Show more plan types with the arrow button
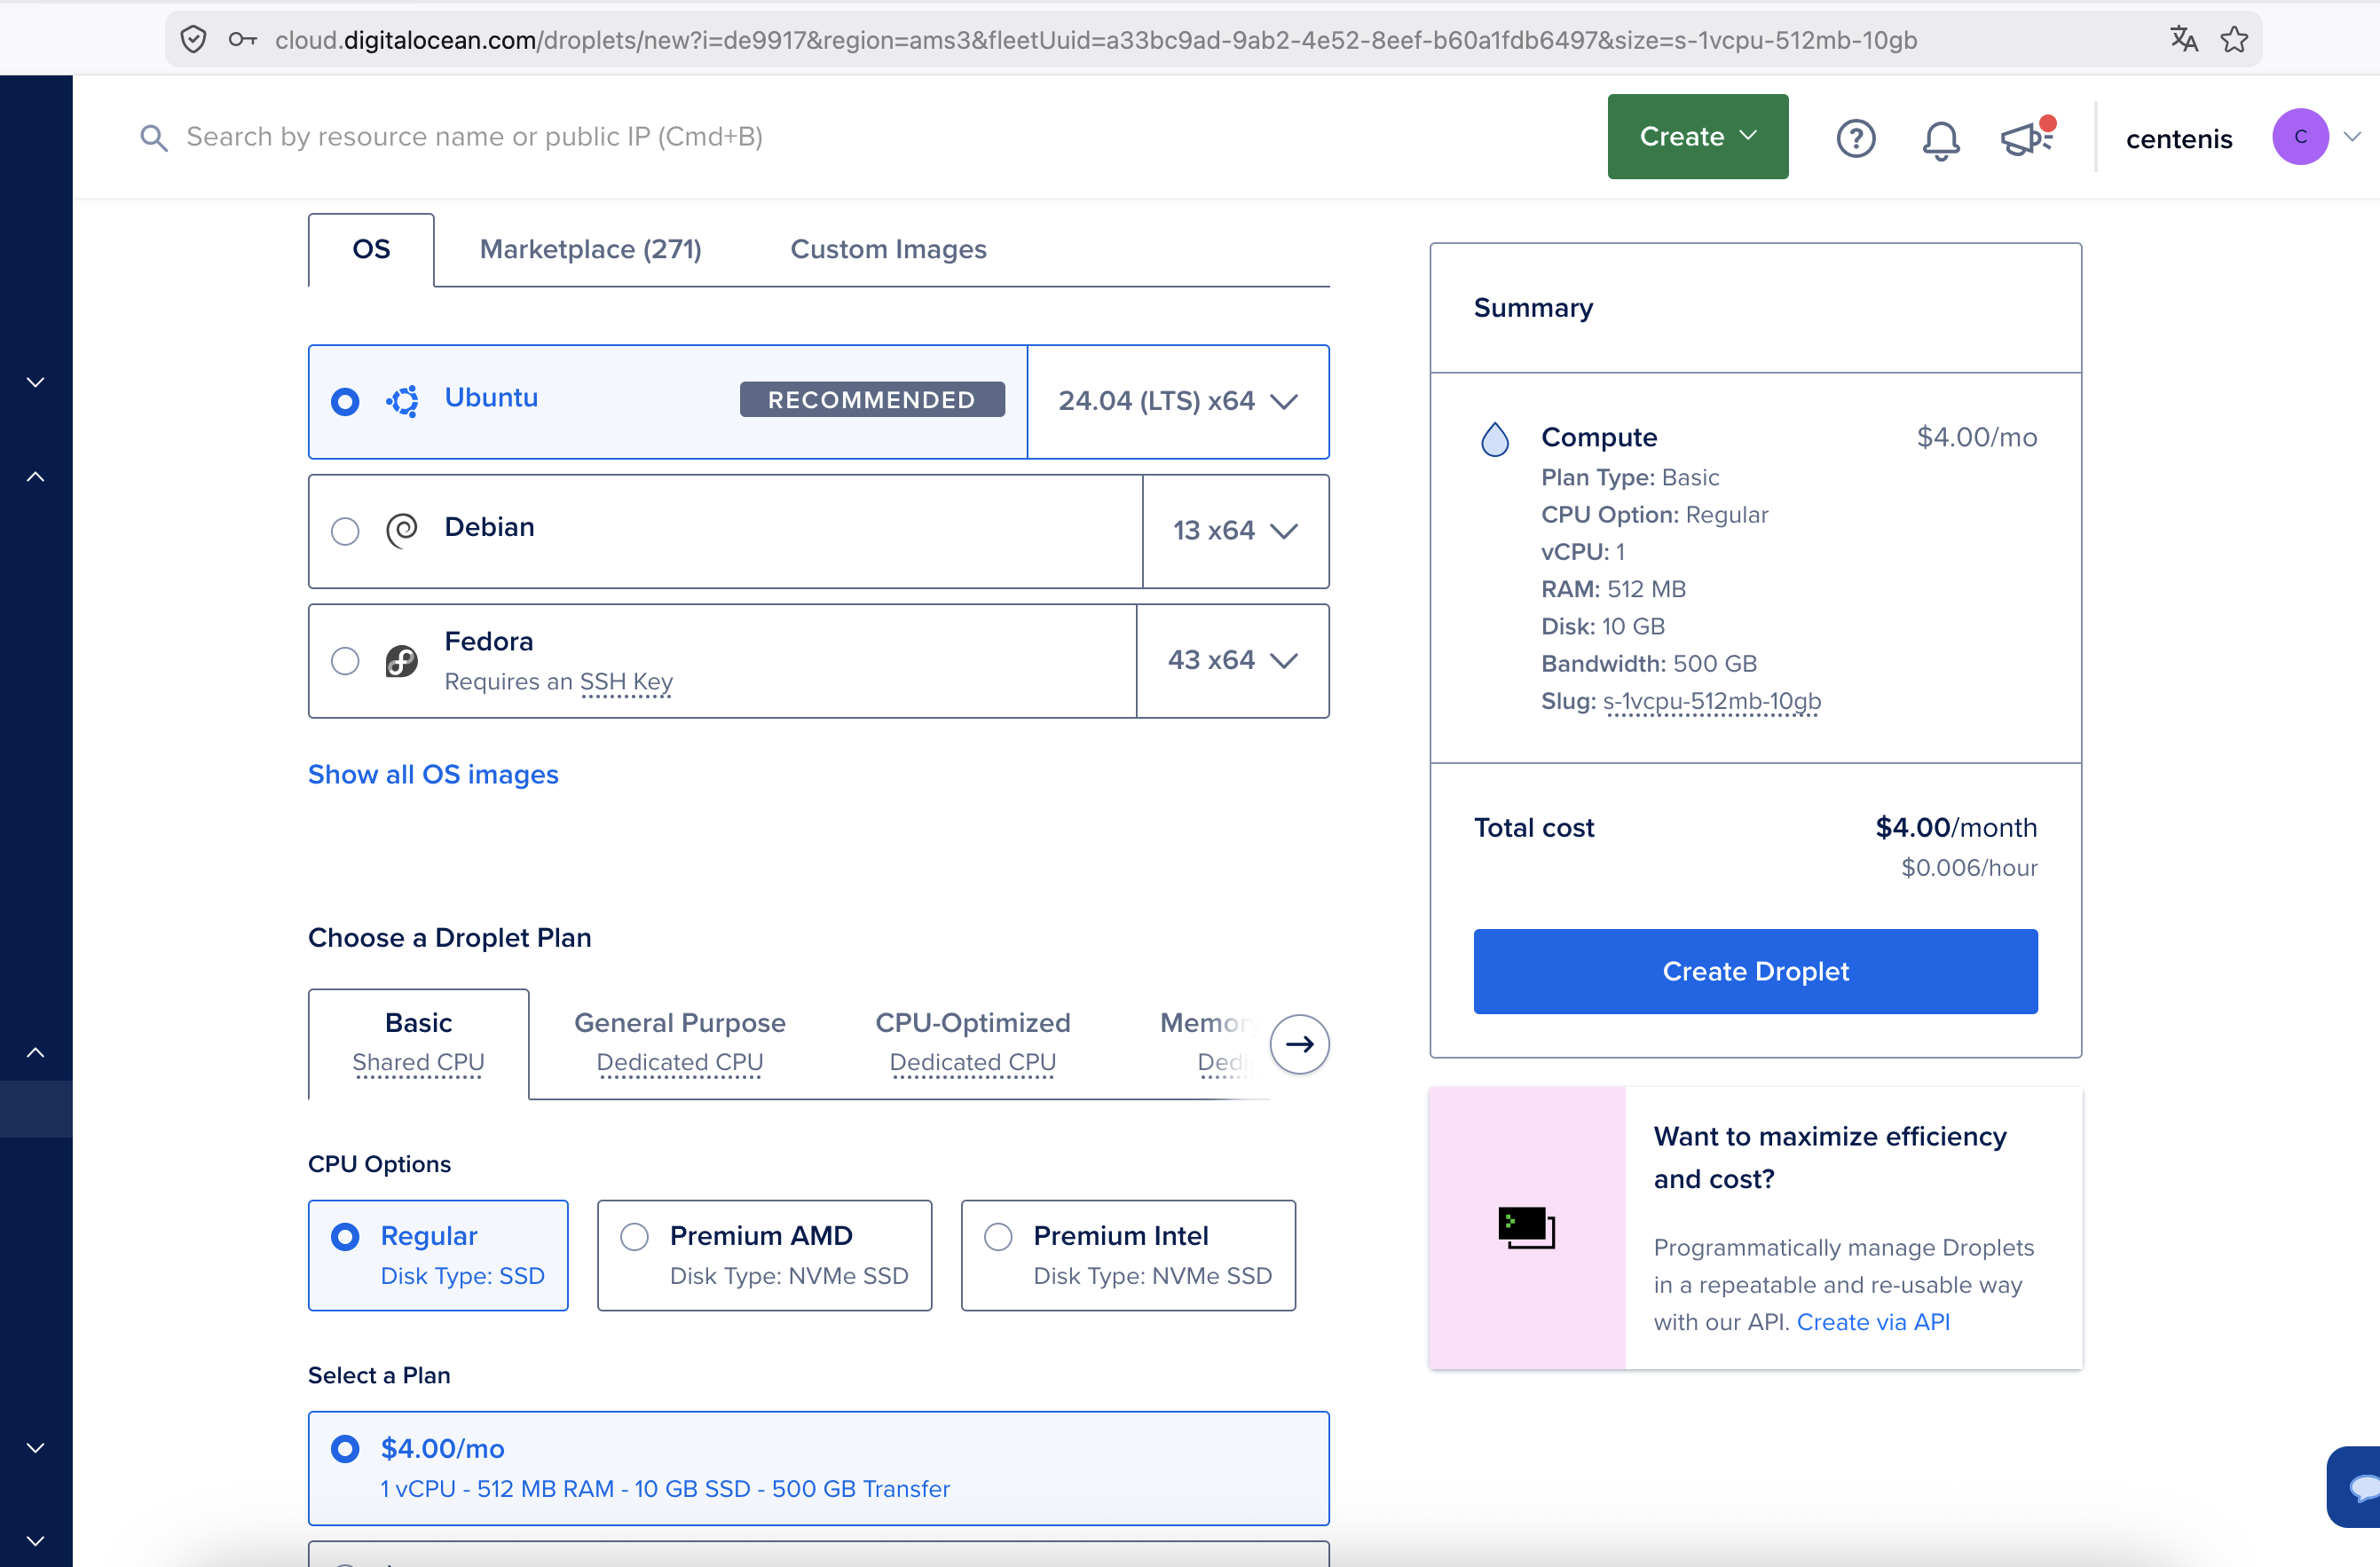2380x1567 pixels. pyautogui.click(x=1299, y=1044)
